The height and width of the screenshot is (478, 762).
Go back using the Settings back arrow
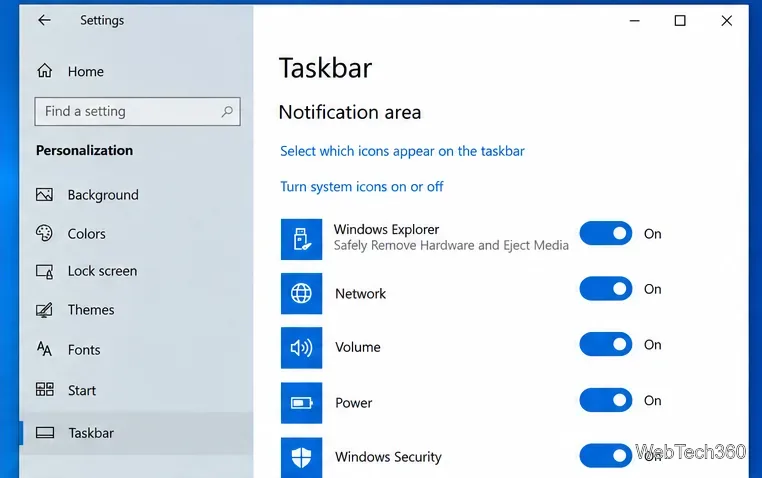[x=44, y=20]
